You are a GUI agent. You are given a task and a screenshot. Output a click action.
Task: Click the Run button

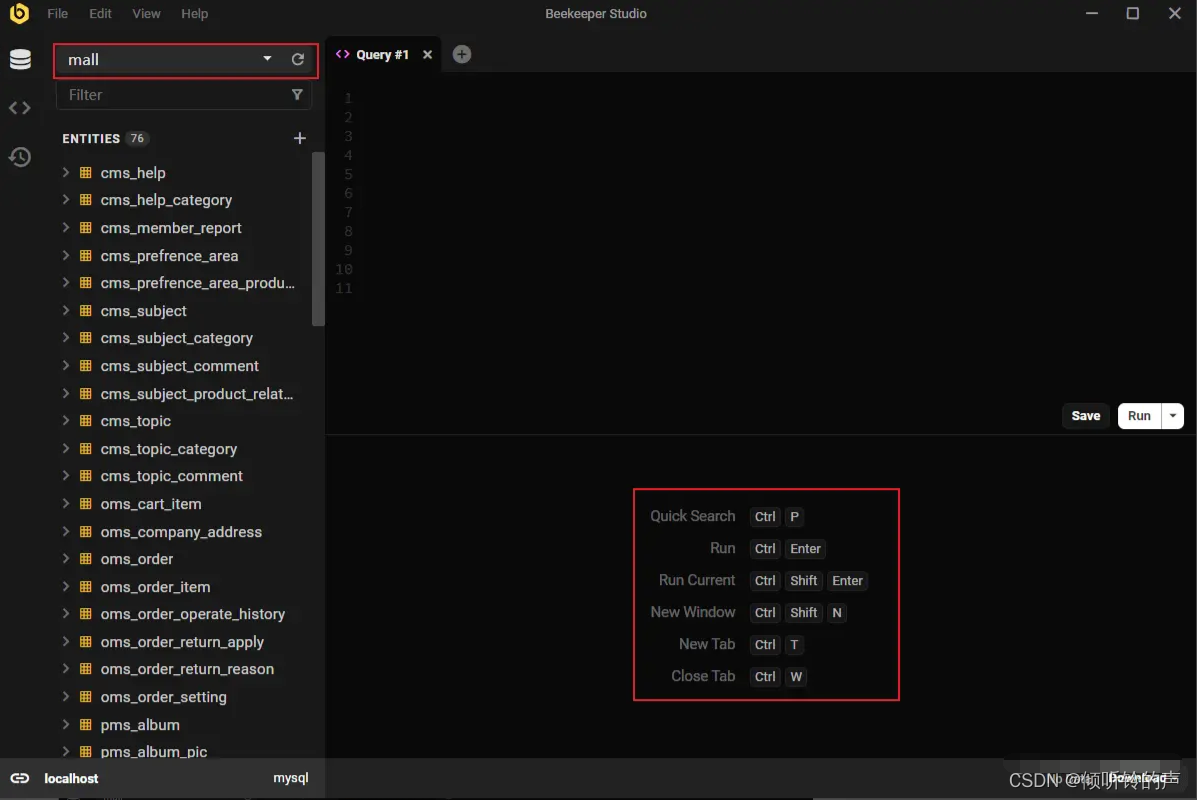[1139, 416]
